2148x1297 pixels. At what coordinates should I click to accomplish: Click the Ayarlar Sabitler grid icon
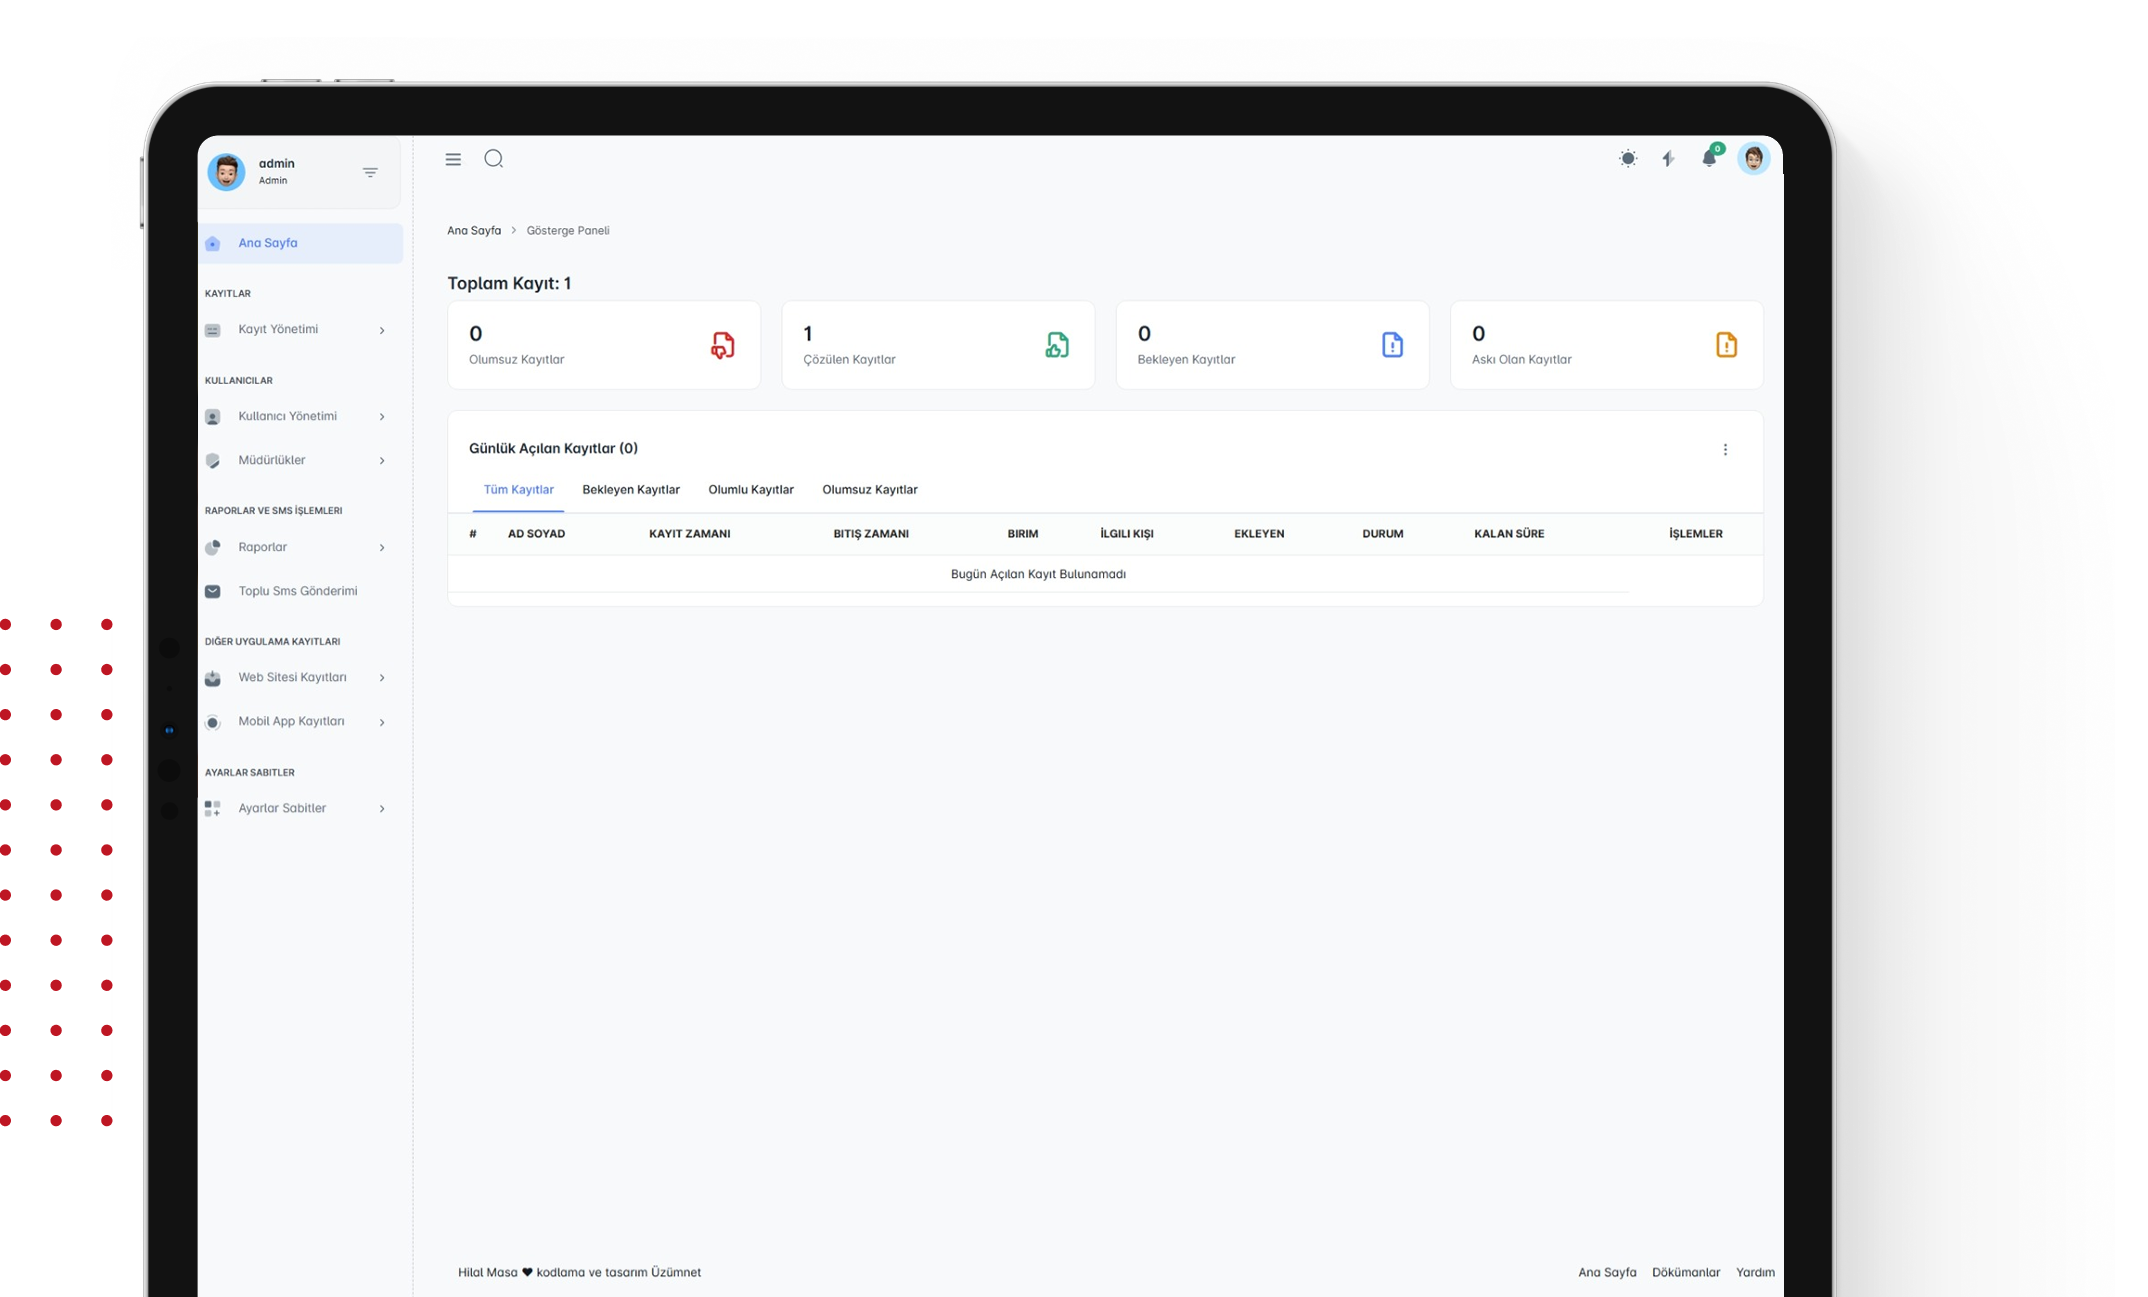(213, 809)
